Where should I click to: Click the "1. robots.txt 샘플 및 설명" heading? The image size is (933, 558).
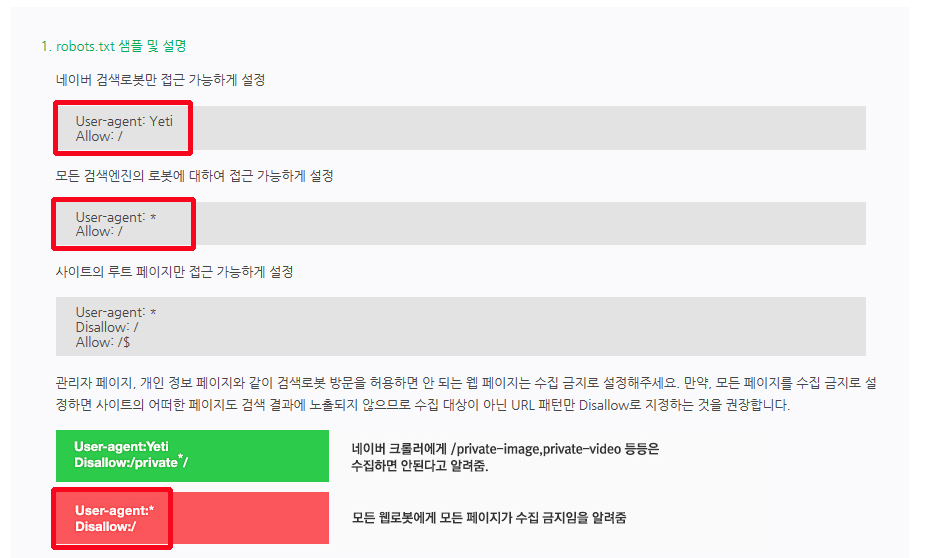[114, 46]
